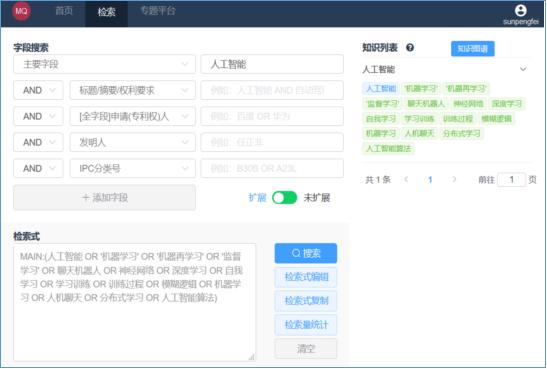Viewport: 547px width, 369px height.
Task: Open the IPC分类号 field dropdown
Action: pos(133,168)
